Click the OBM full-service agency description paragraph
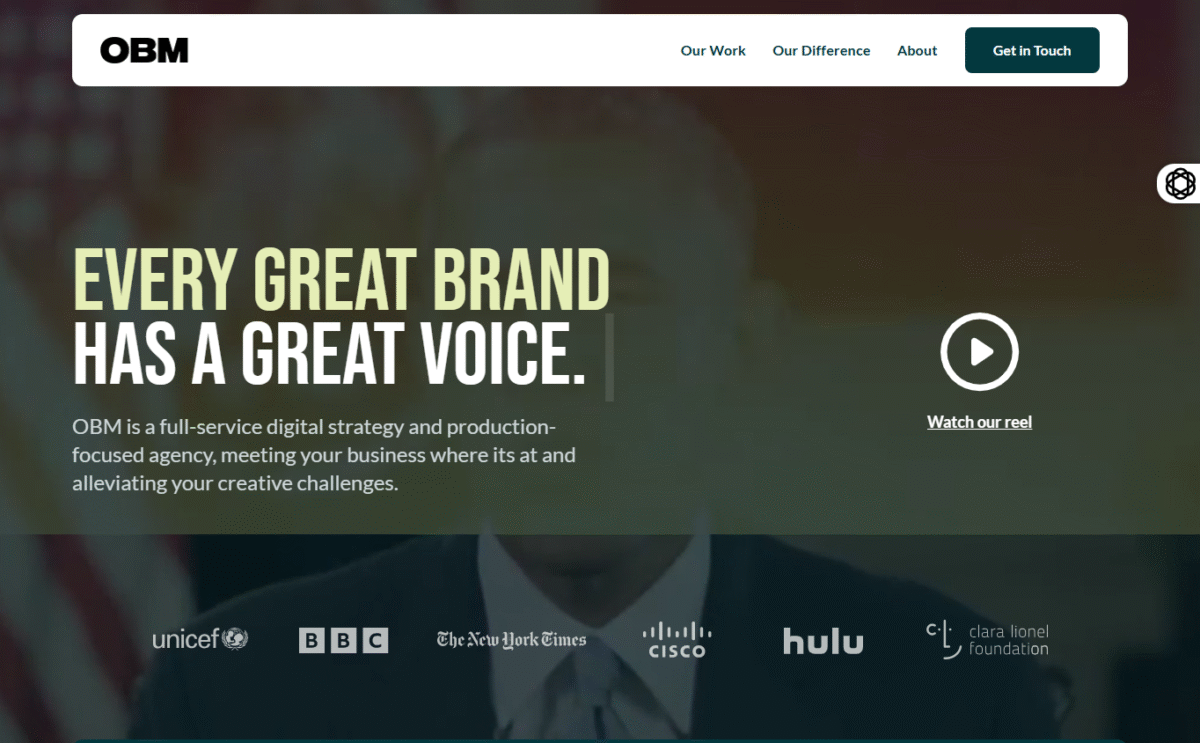This screenshot has height=743, width=1200. [x=324, y=455]
